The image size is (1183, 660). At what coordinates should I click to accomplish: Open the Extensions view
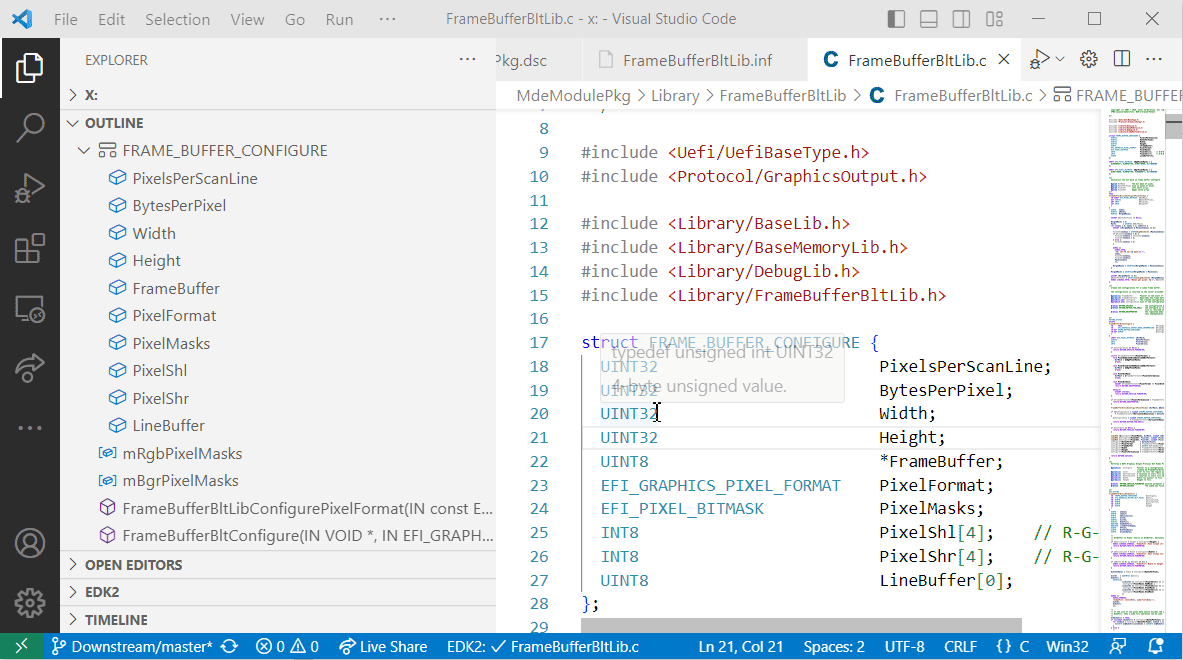tap(29, 249)
